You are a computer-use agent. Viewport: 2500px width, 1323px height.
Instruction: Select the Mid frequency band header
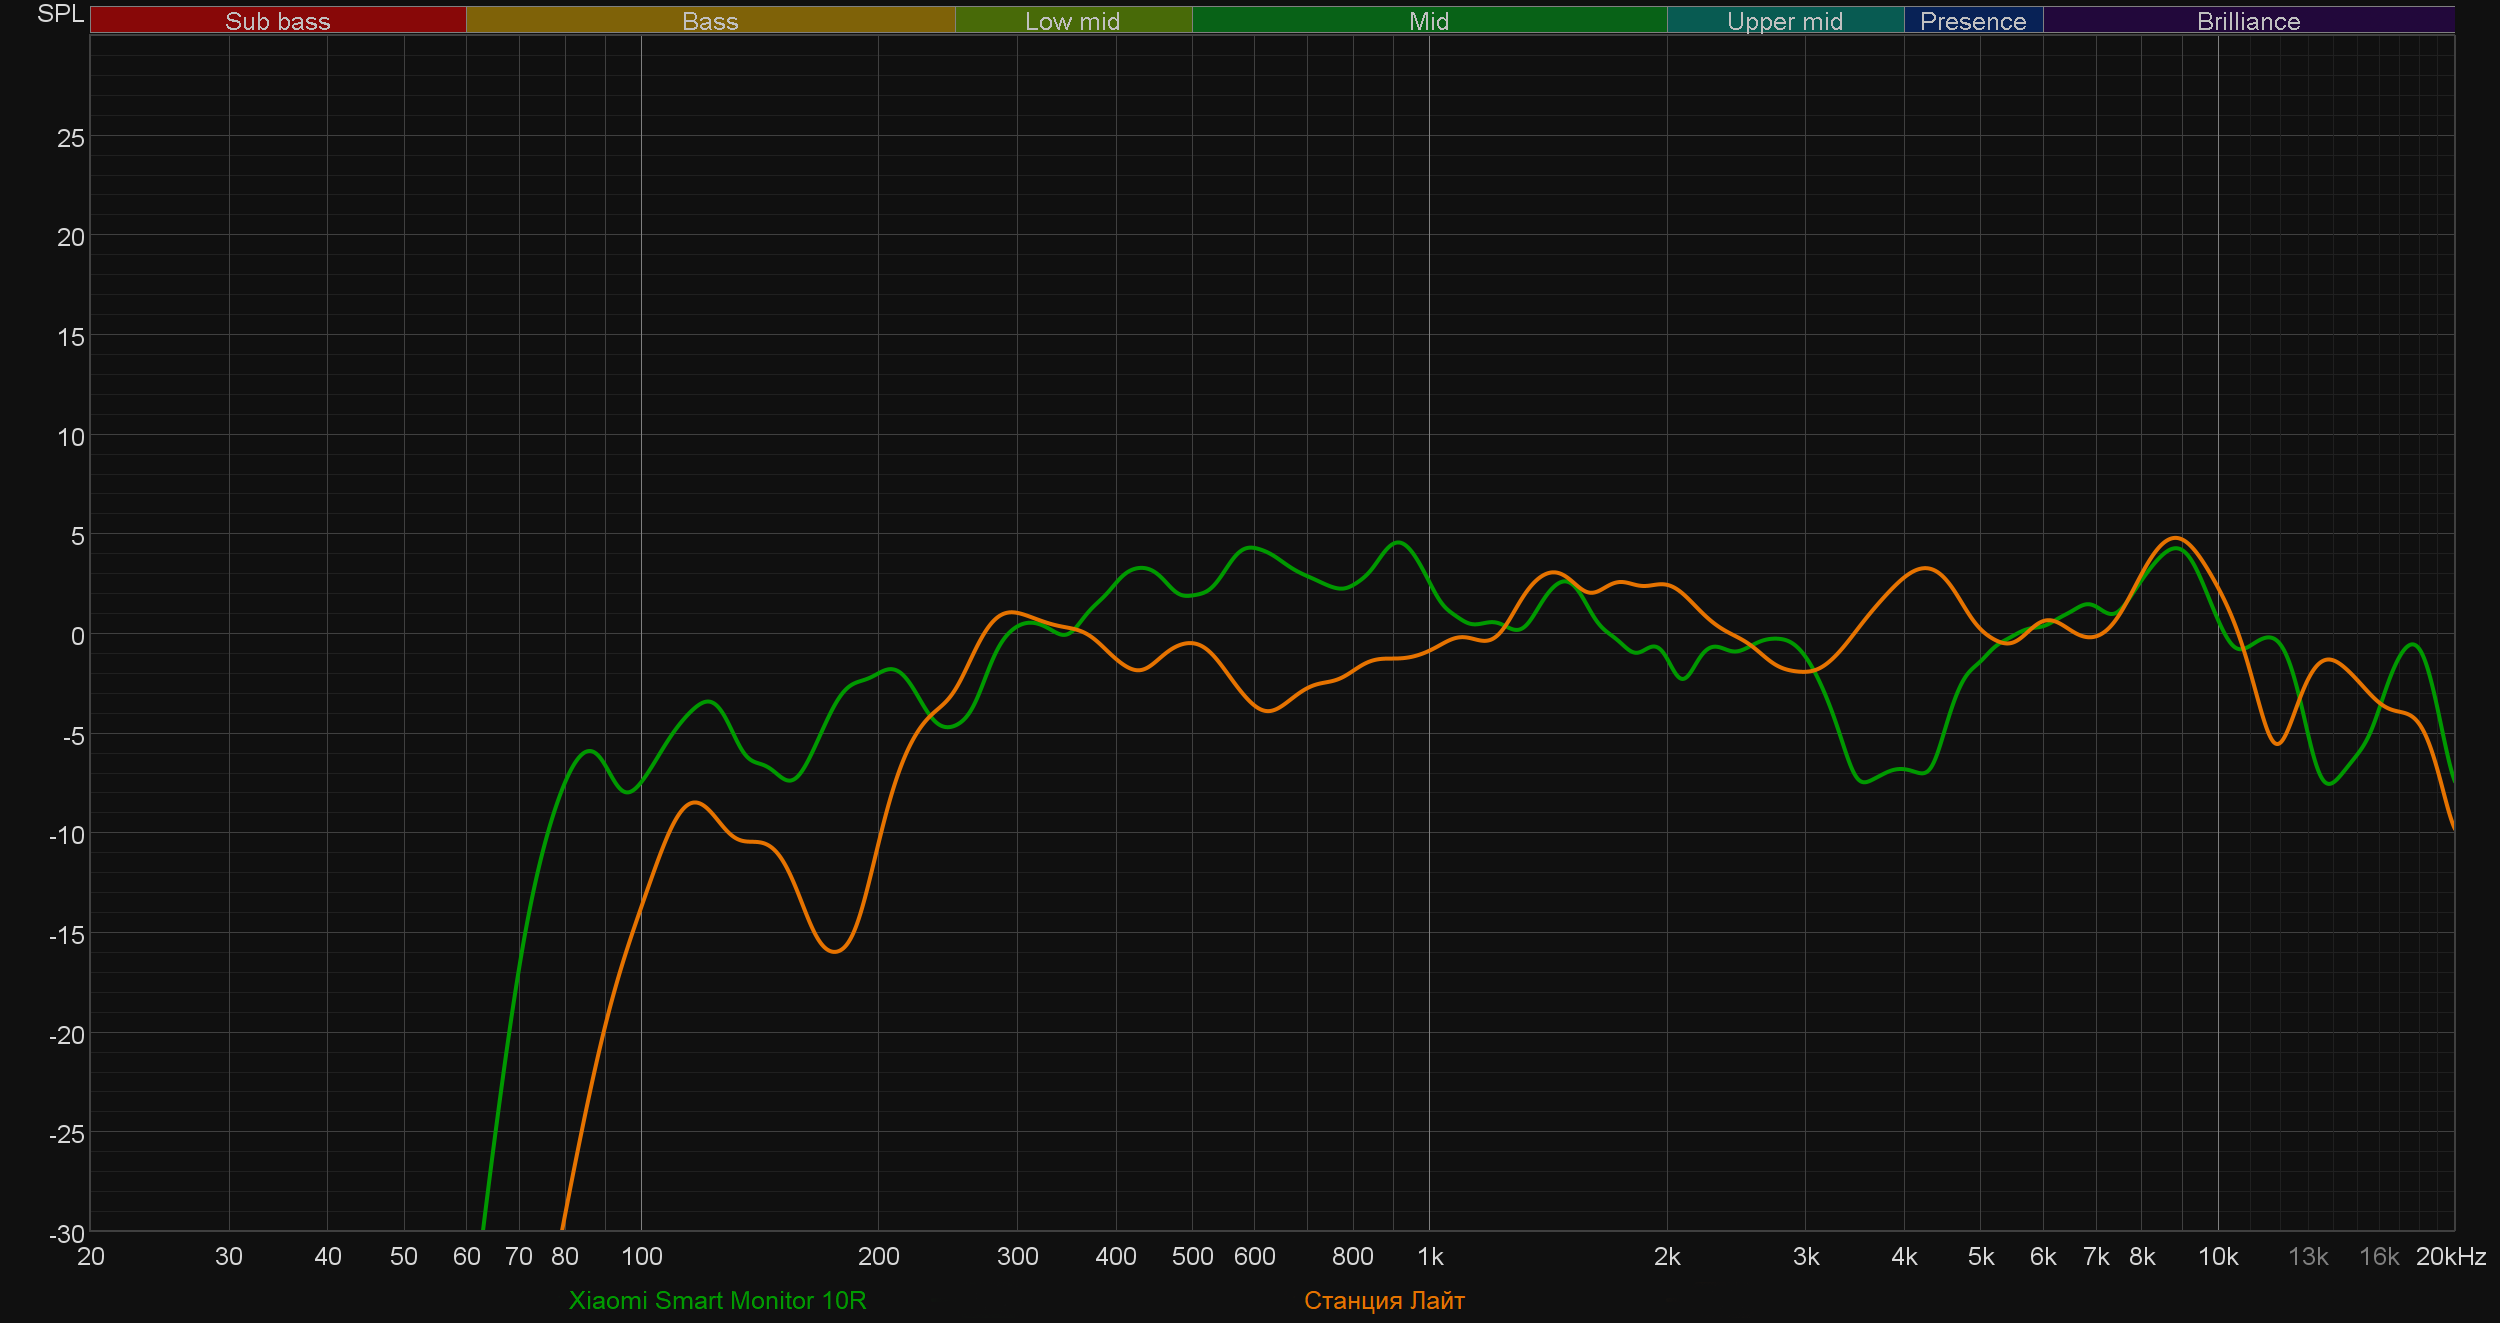1429,21
